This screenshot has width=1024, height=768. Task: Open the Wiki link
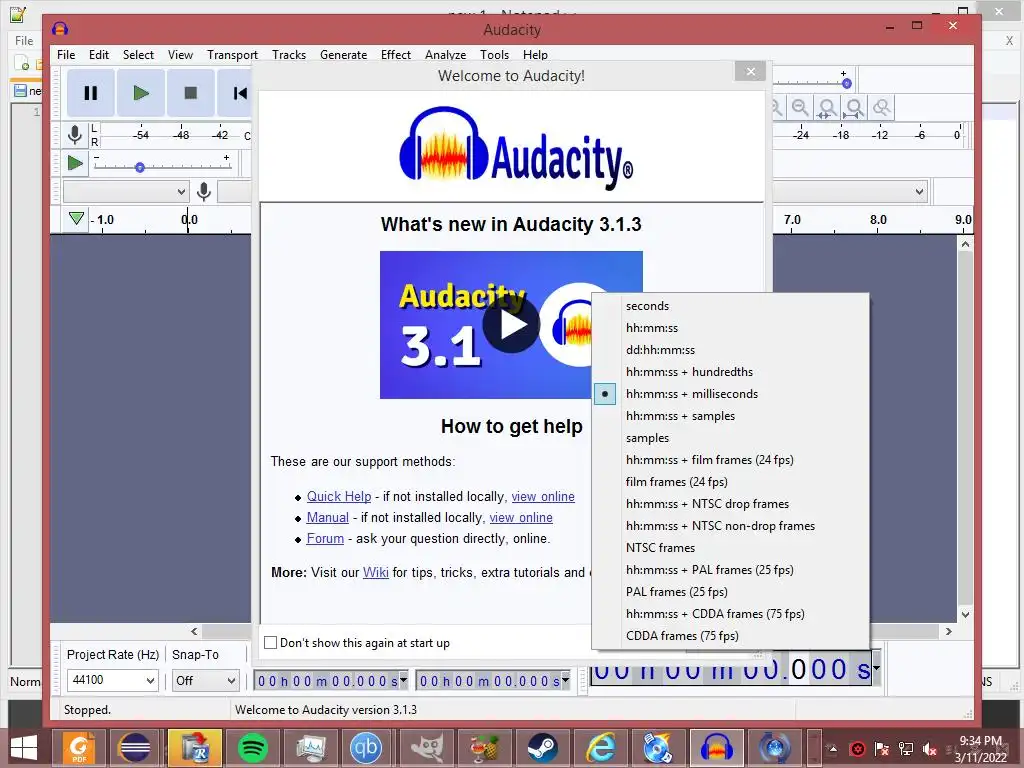coord(376,572)
